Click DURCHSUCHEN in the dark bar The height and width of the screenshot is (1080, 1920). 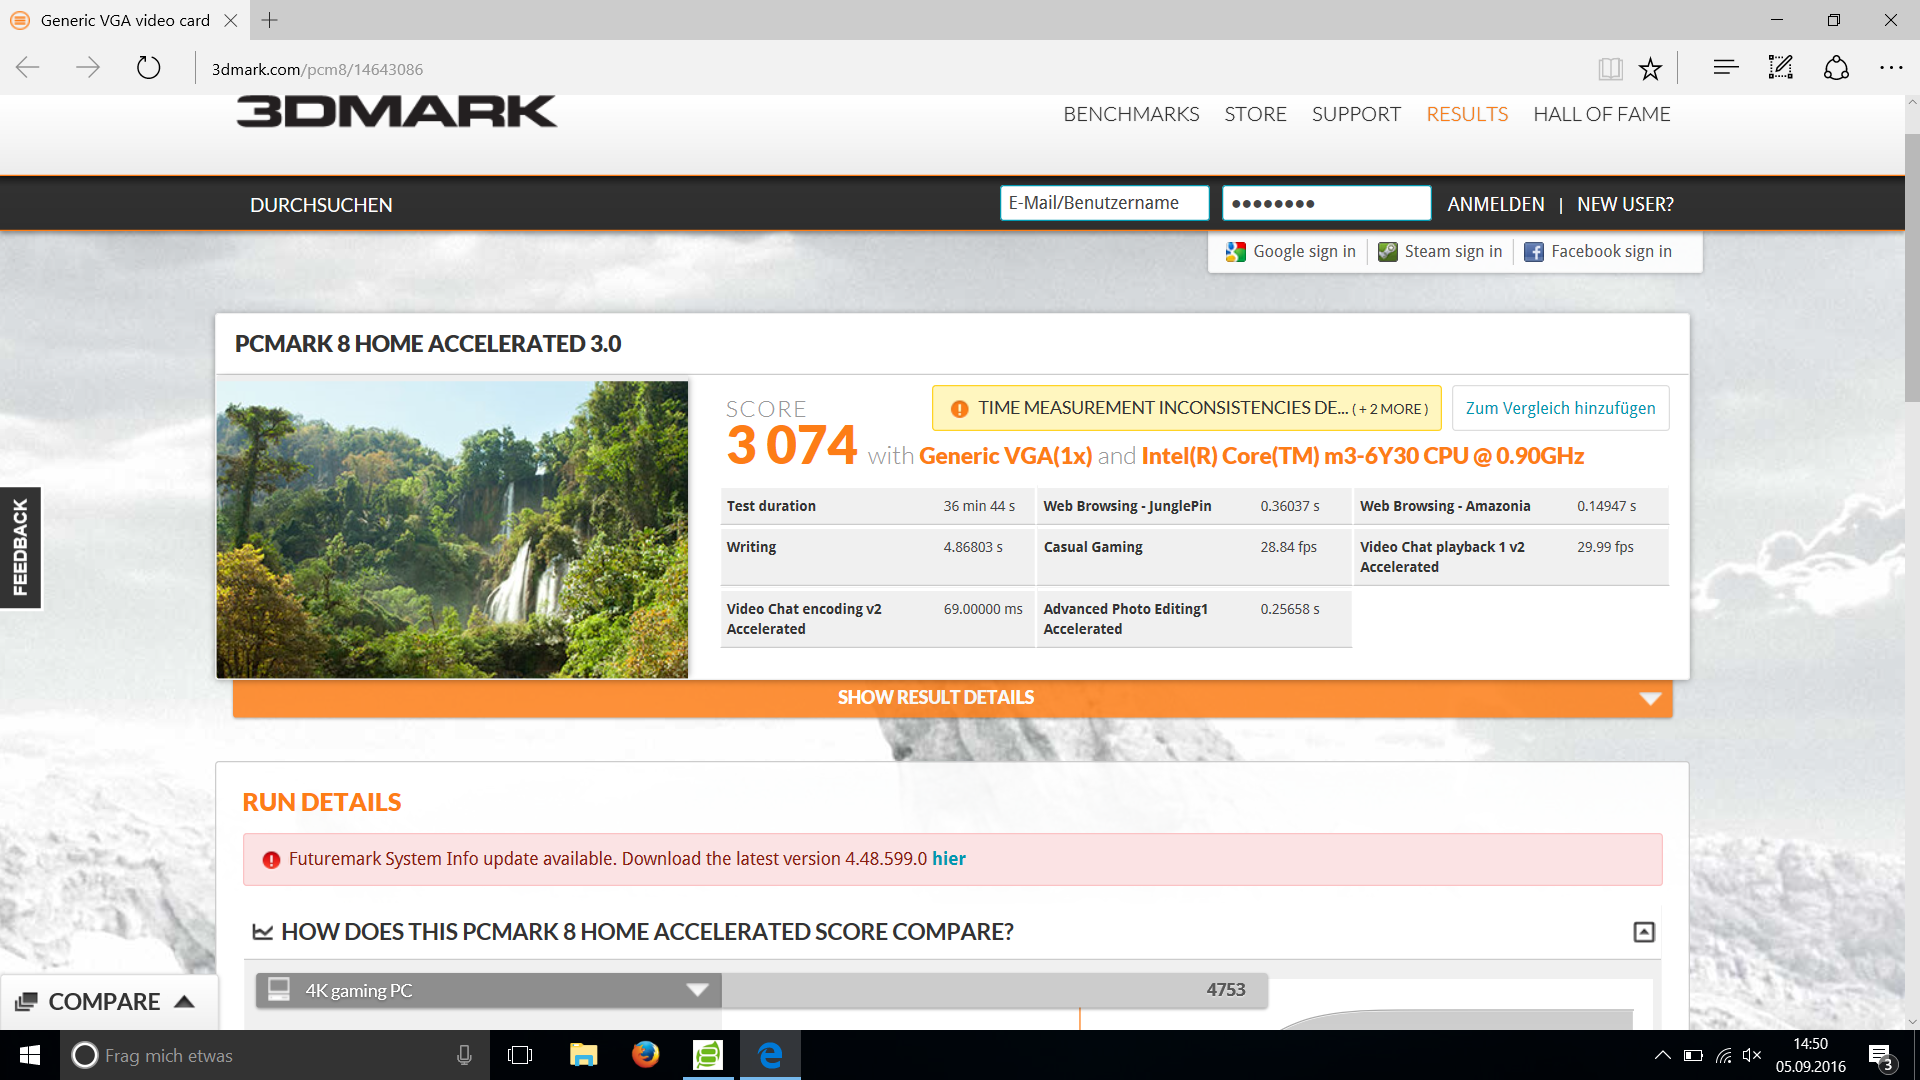click(x=321, y=205)
